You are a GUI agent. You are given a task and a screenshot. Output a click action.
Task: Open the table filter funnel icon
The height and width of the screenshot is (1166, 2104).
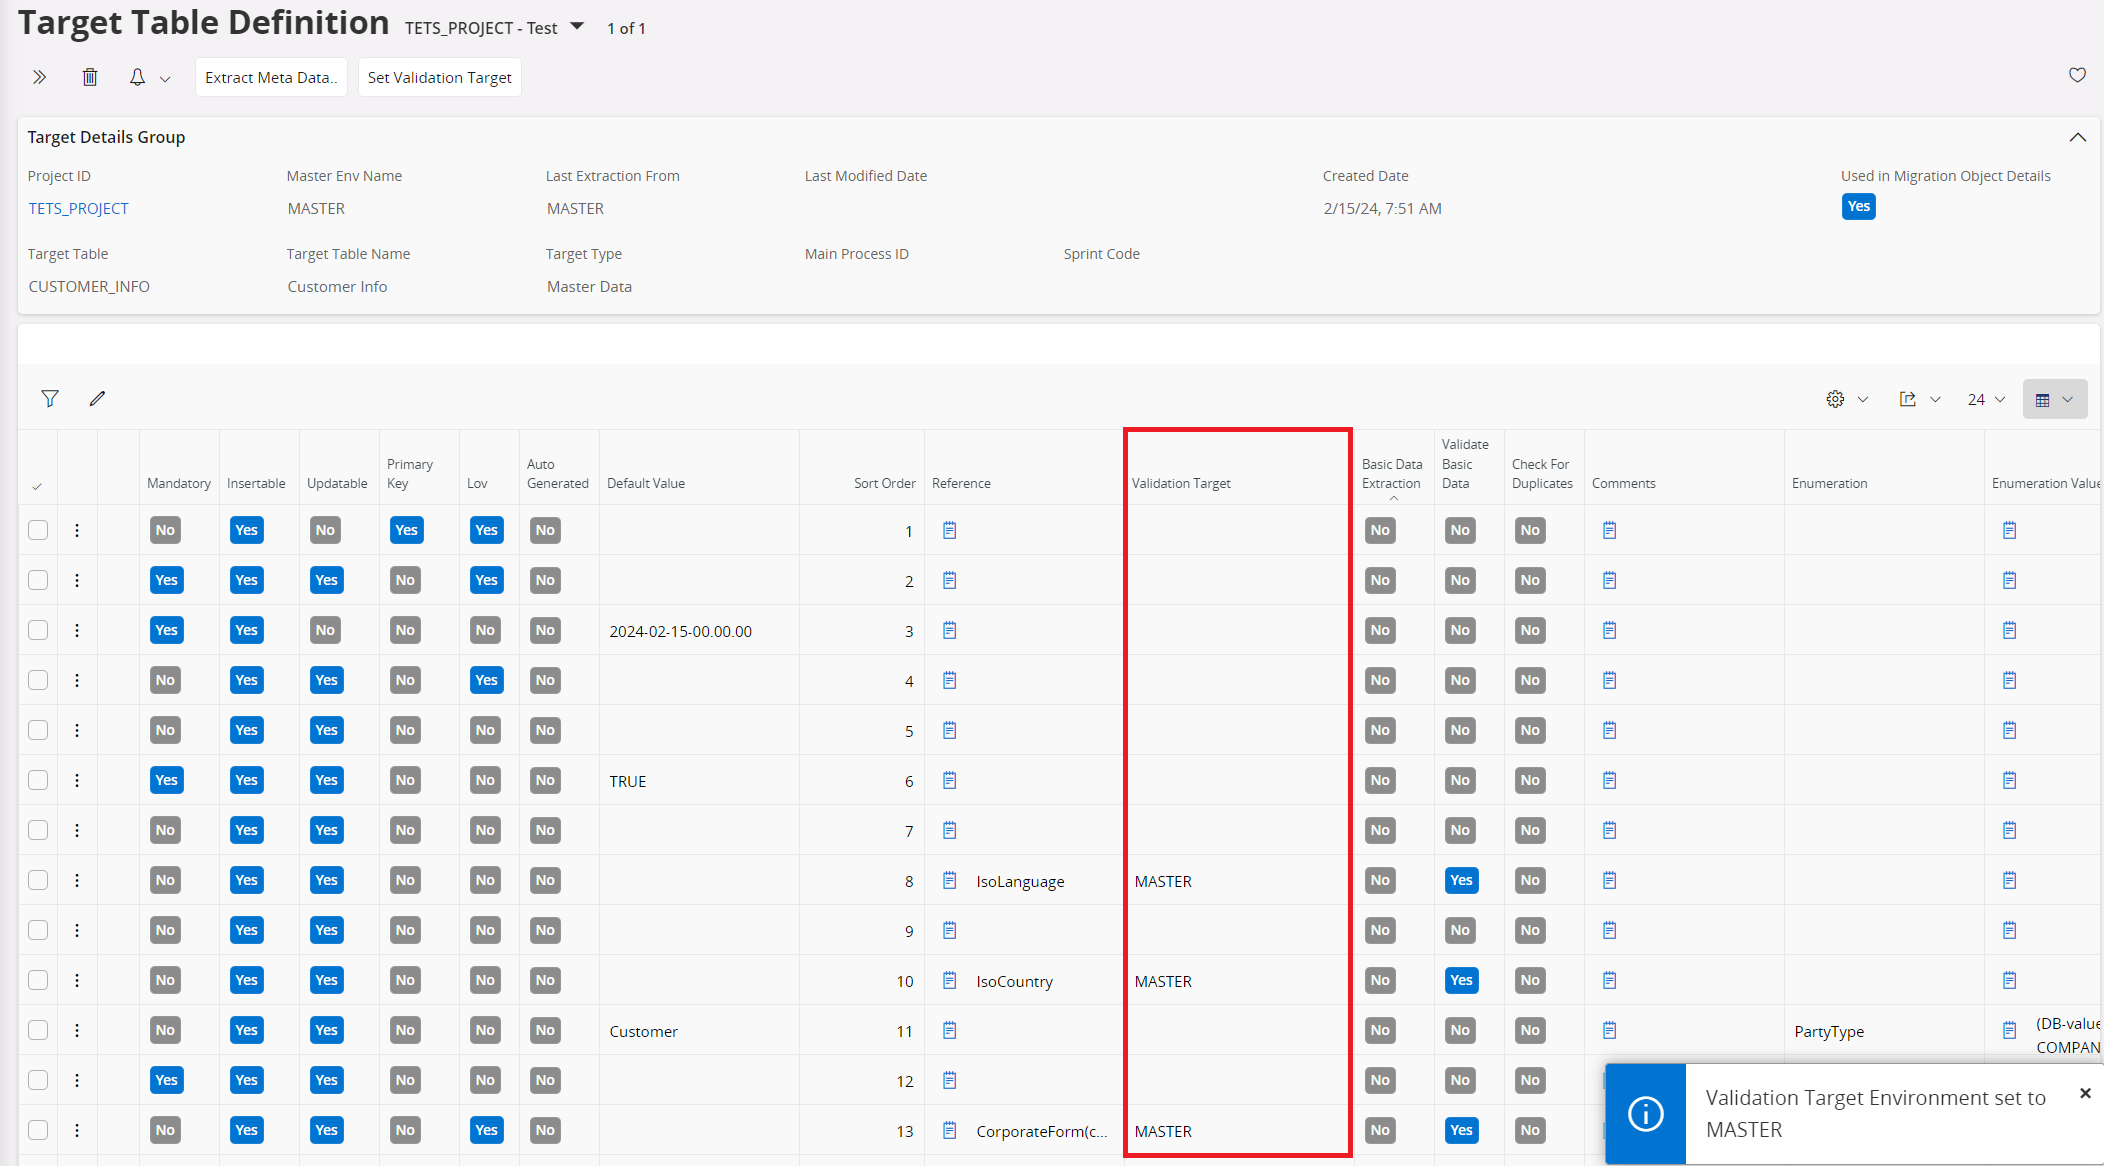(x=50, y=399)
